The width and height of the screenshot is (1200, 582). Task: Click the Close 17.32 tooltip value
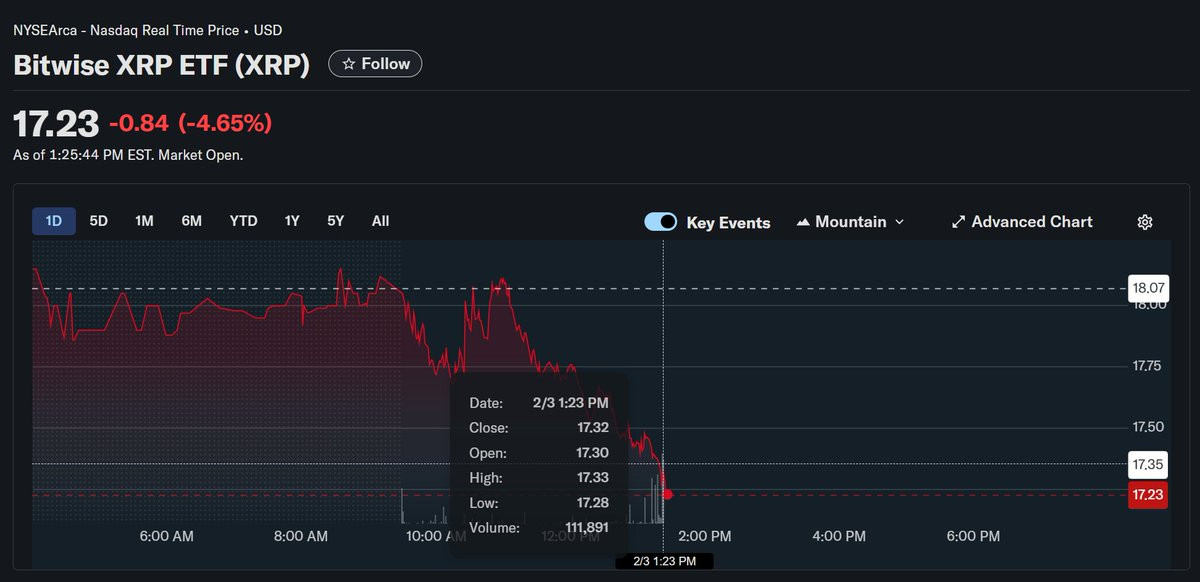pos(592,428)
